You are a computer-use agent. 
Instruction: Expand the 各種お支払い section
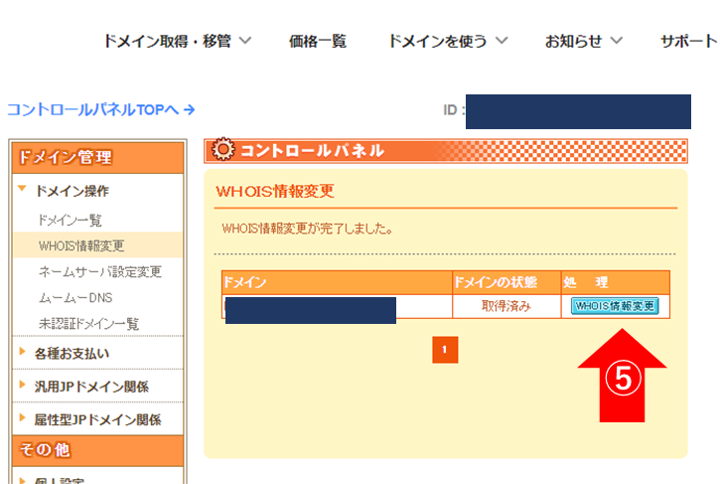pos(72,353)
